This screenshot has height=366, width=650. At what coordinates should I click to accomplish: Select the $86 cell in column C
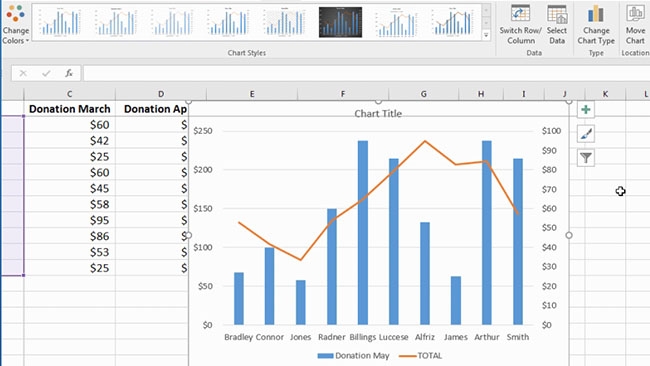tap(70, 236)
